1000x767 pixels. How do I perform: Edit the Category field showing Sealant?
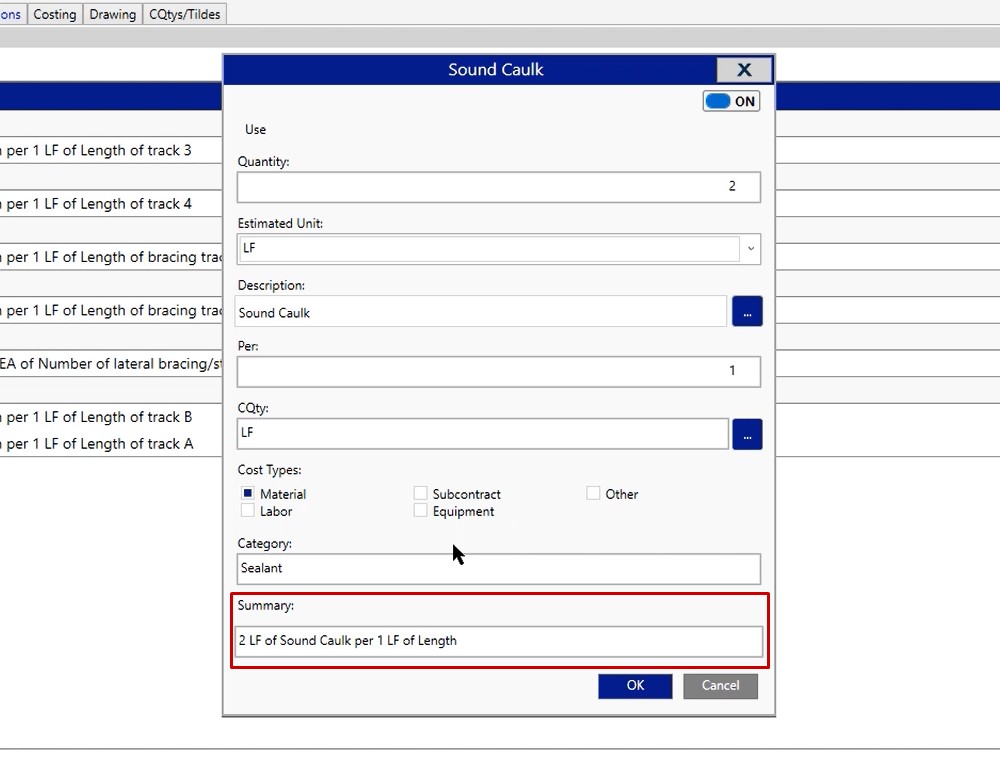[498, 568]
